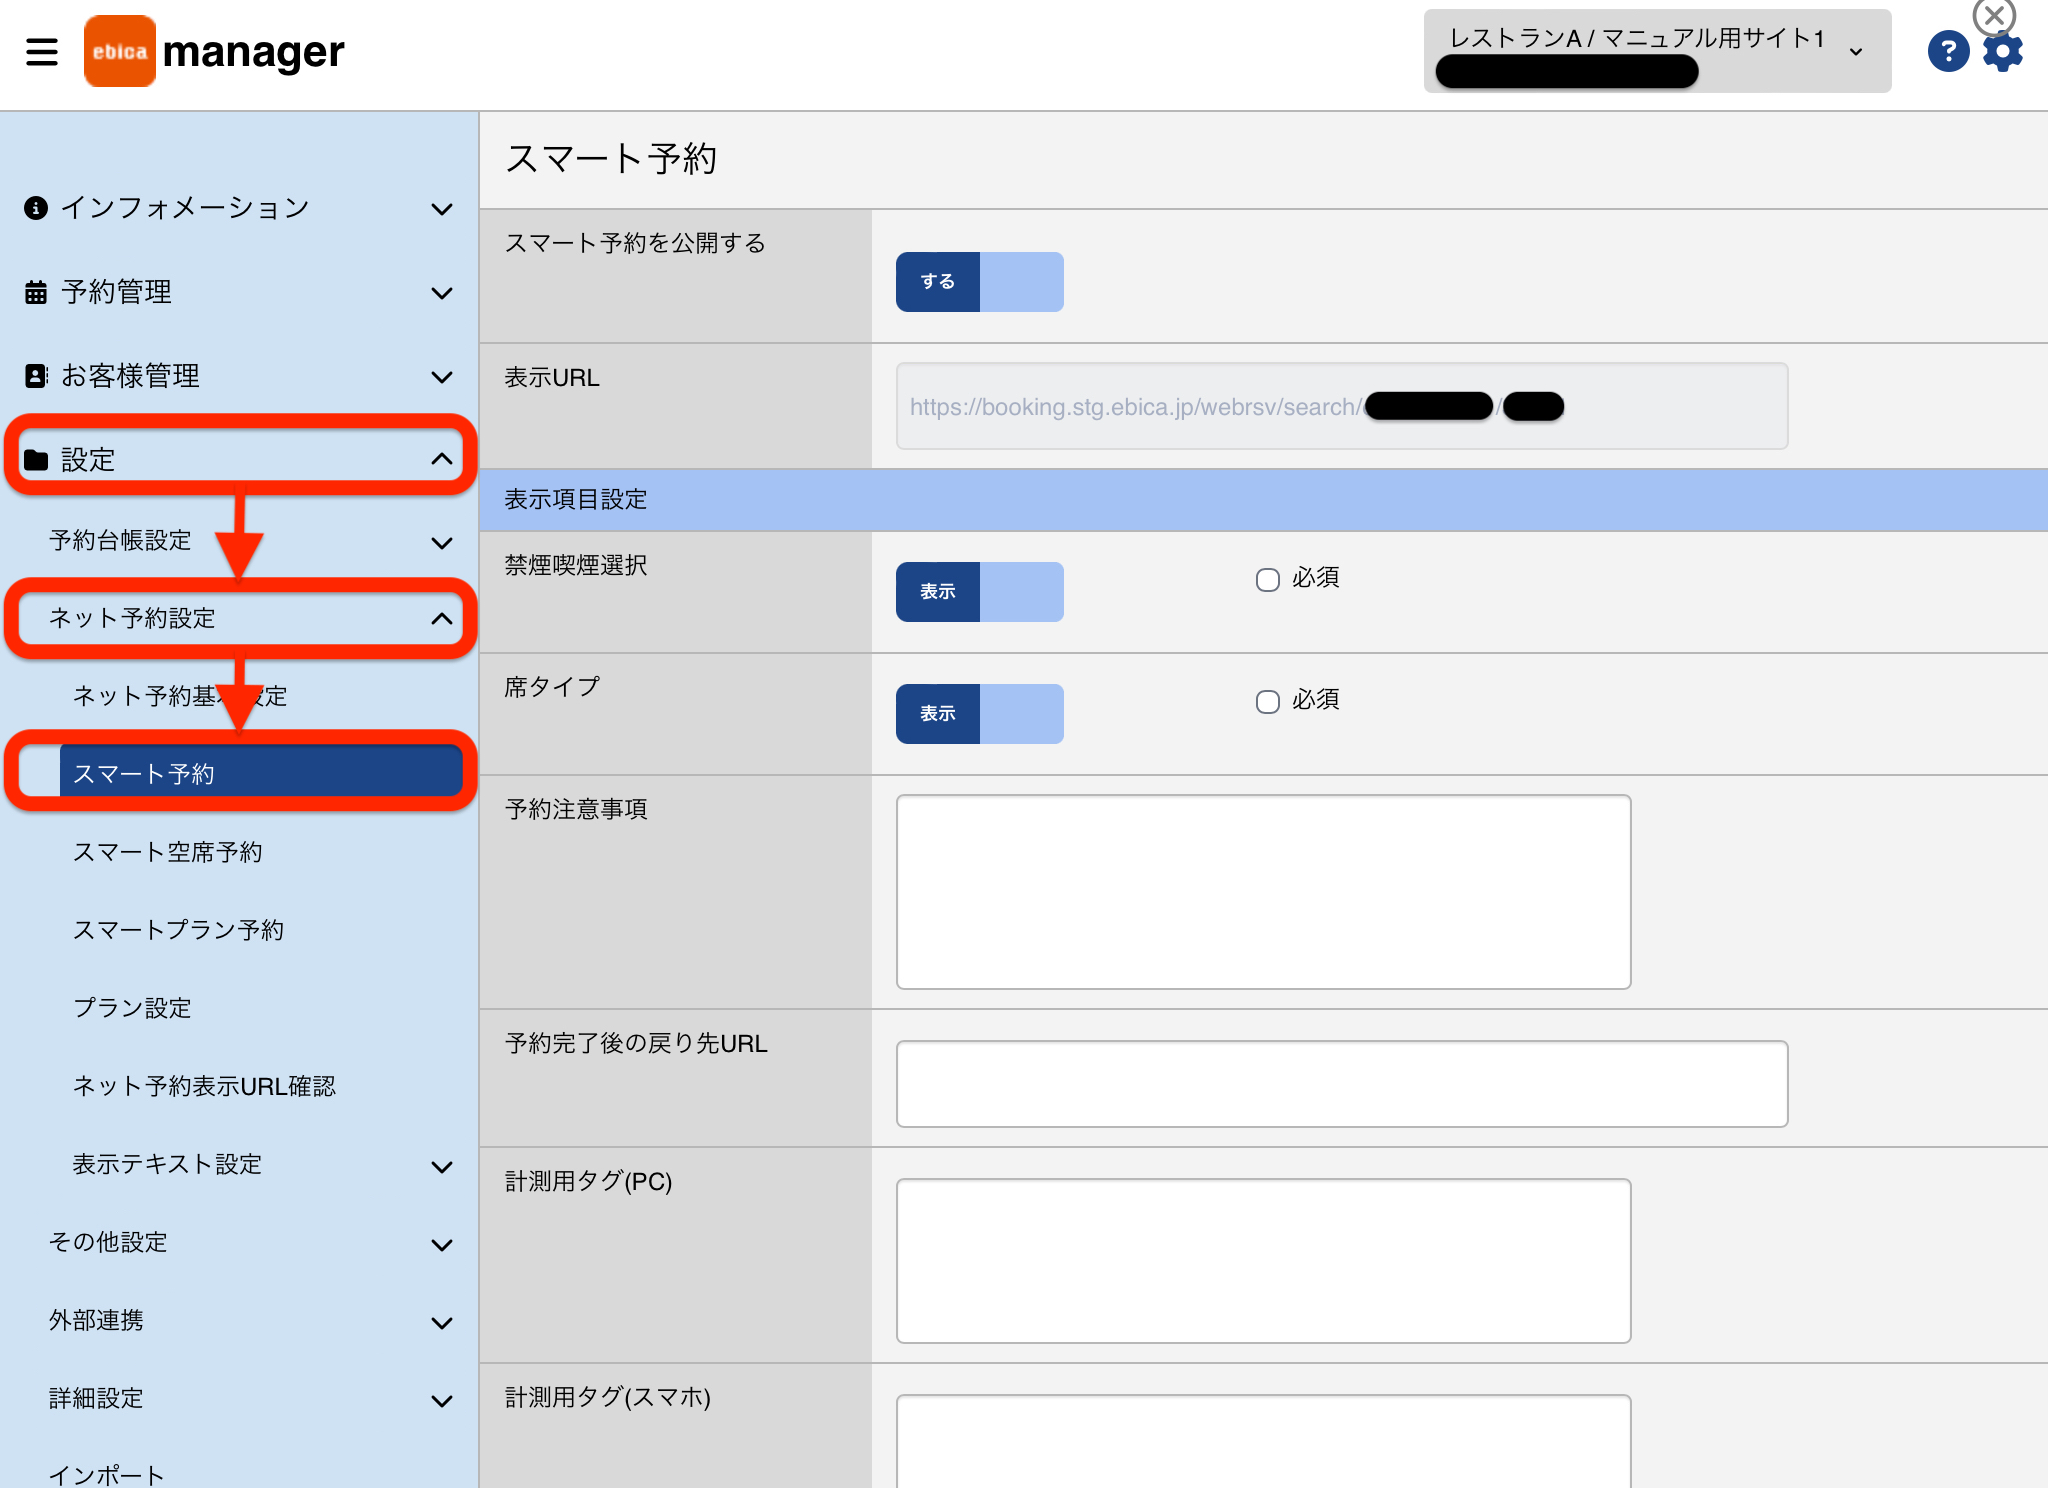
Task: Click the 予約管理 calendar icon
Action: tap(36, 292)
